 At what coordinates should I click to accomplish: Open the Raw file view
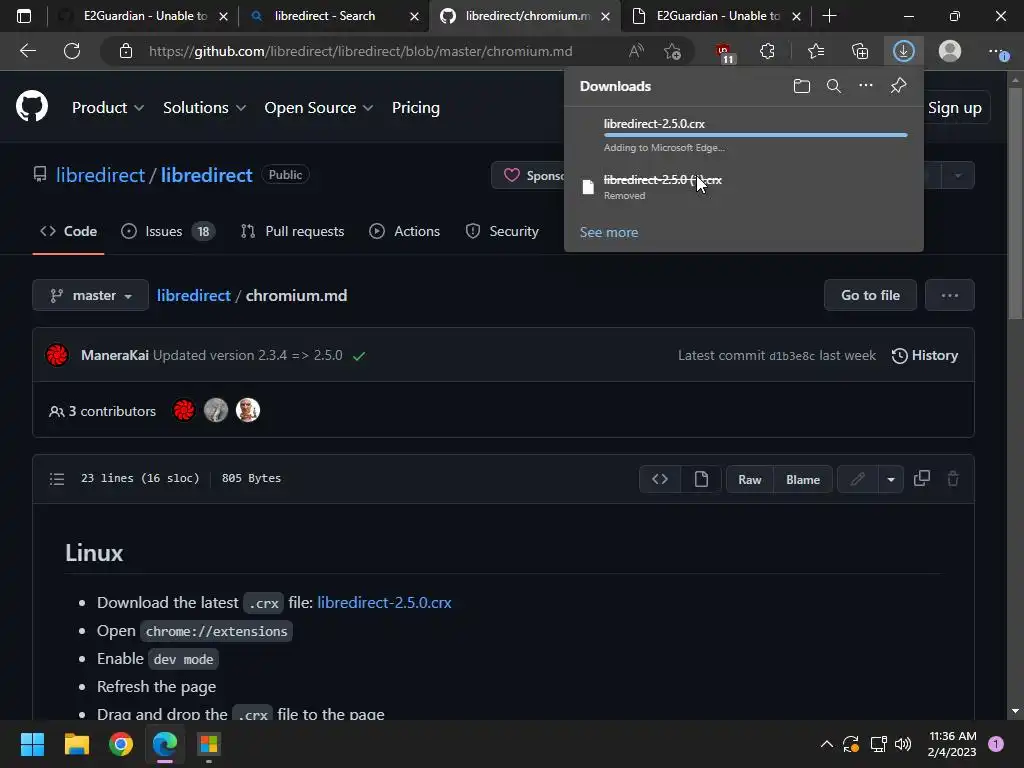coord(750,479)
